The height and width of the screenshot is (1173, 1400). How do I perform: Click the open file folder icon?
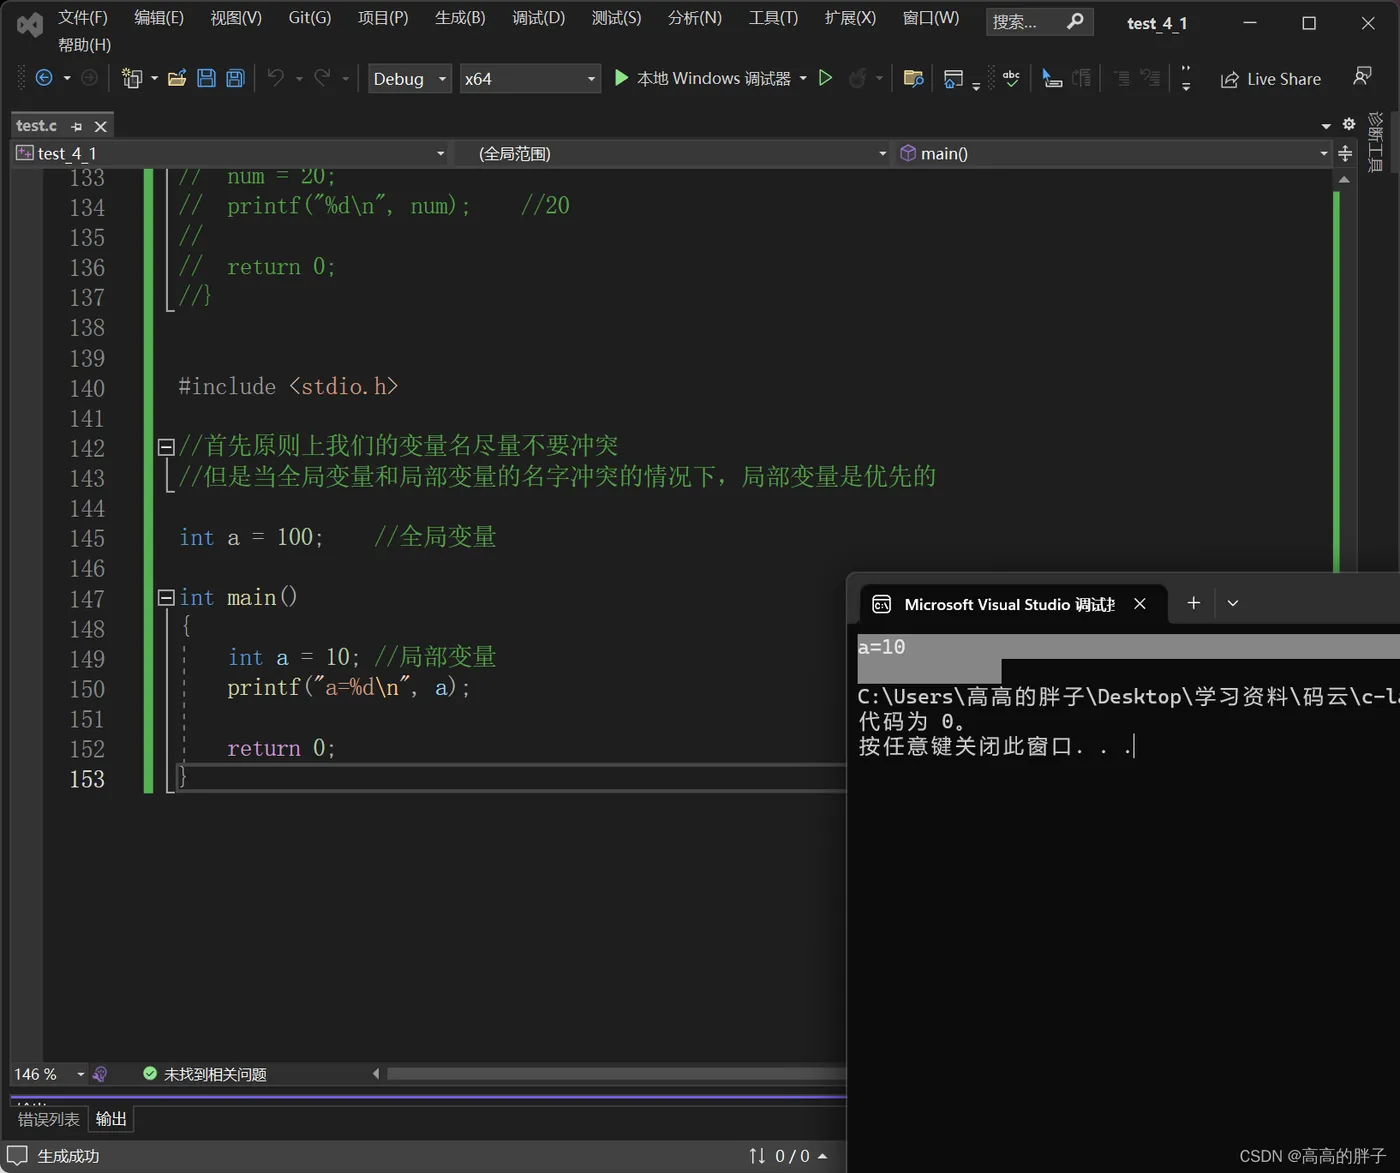[177, 78]
